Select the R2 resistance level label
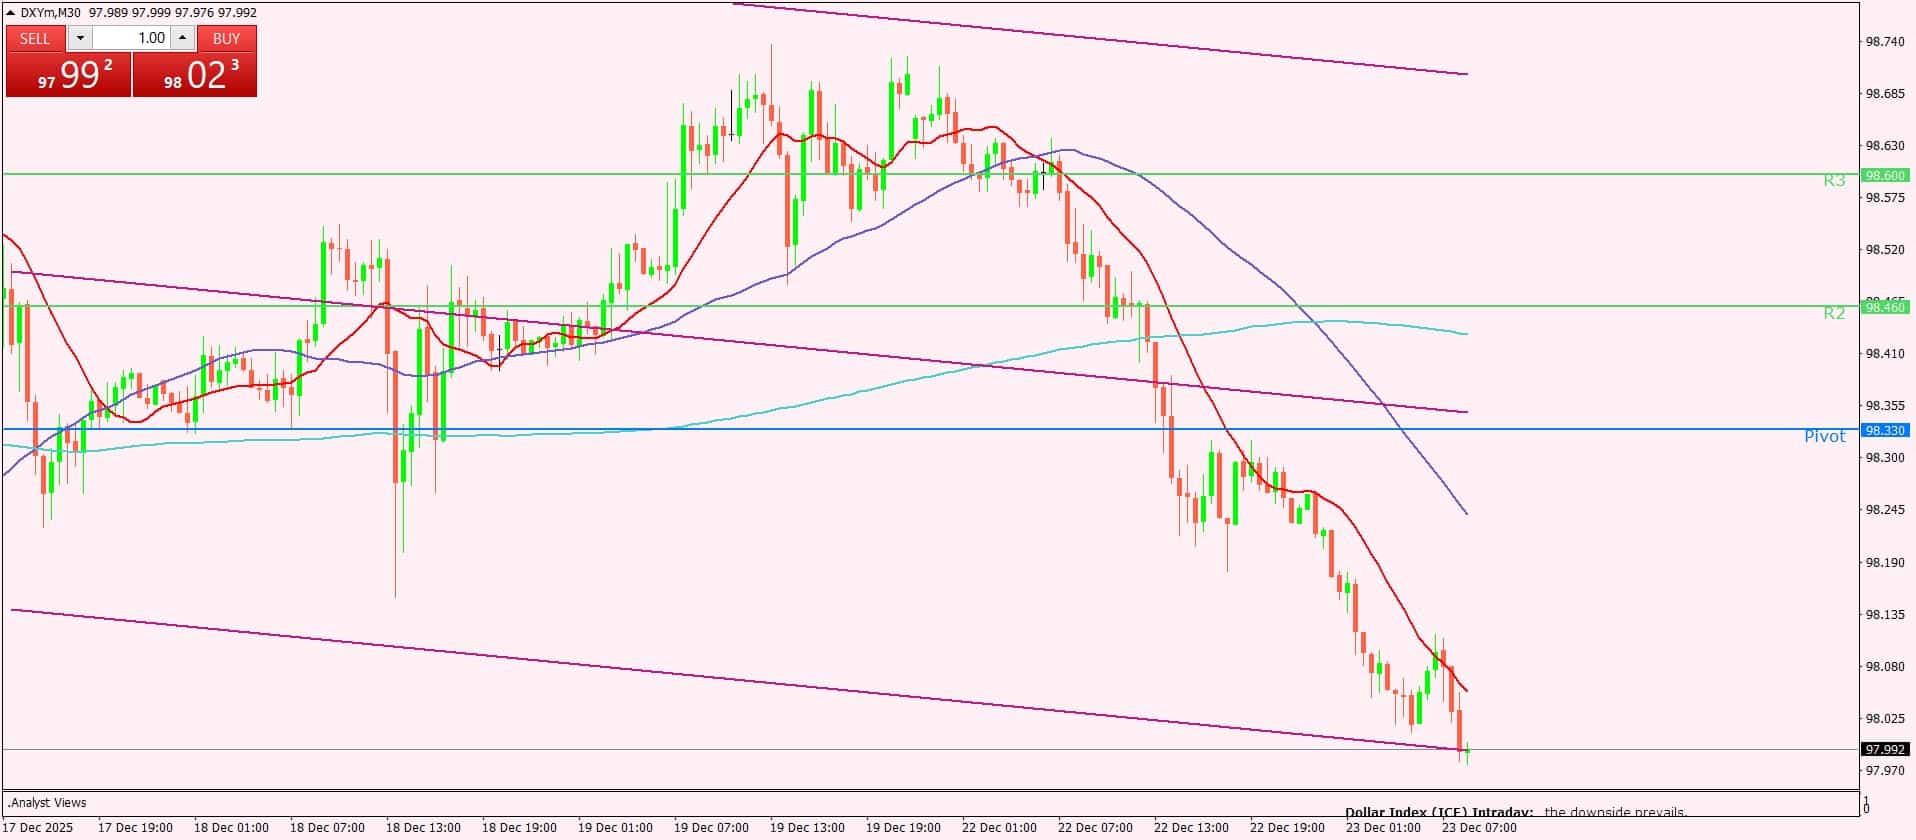The image size is (1916, 840). pos(1833,313)
